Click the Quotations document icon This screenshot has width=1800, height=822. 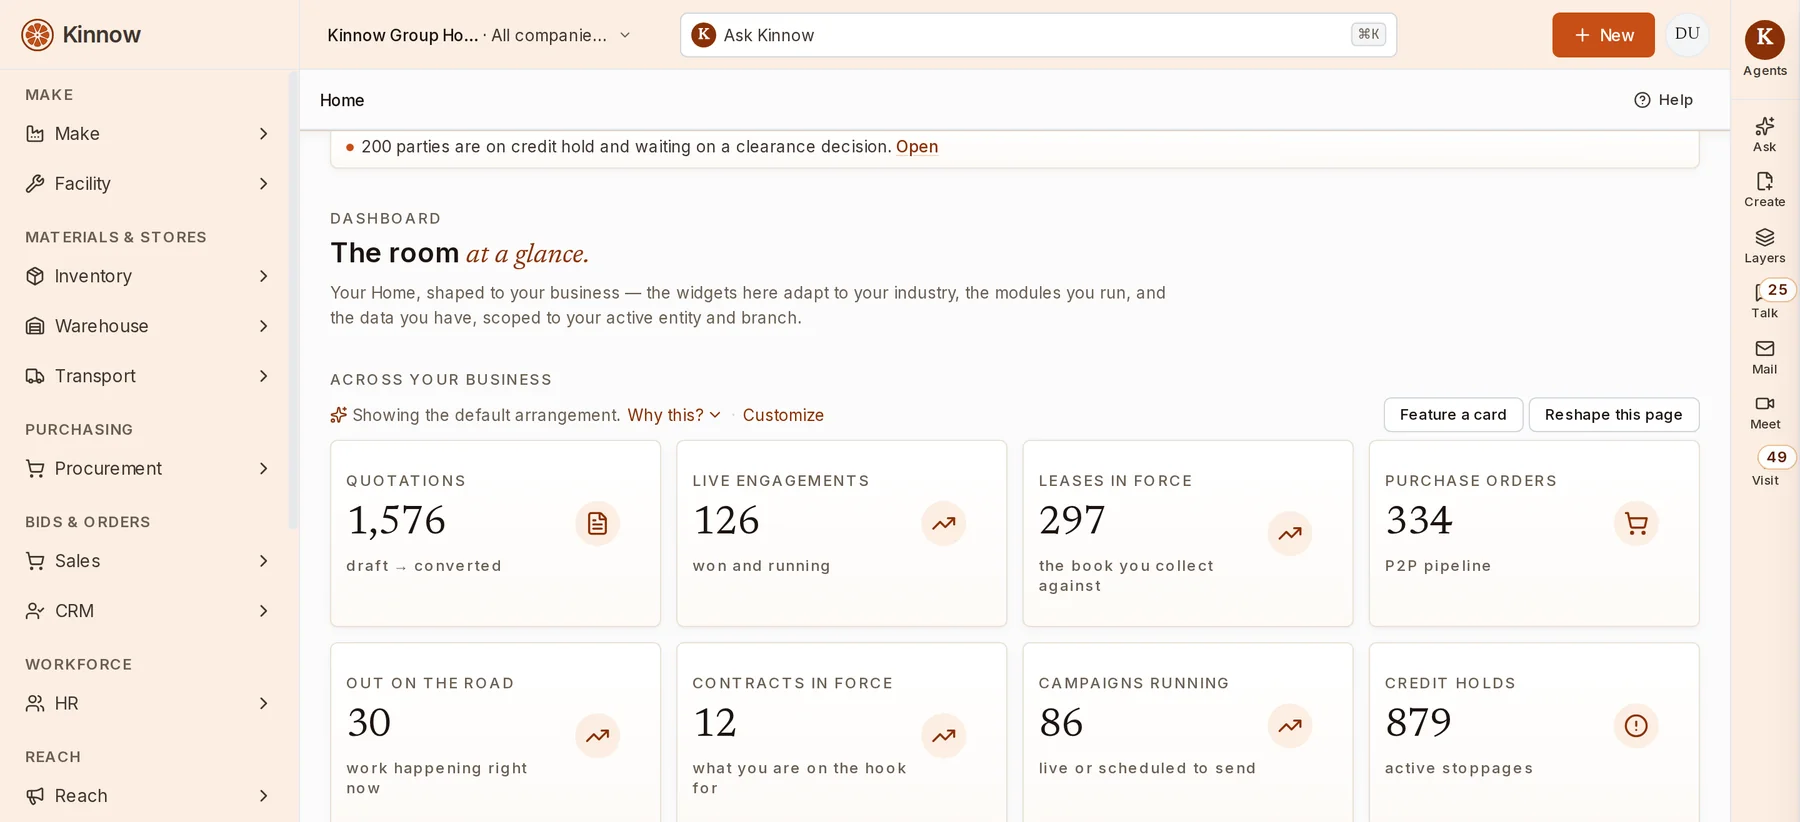pos(597,523)
